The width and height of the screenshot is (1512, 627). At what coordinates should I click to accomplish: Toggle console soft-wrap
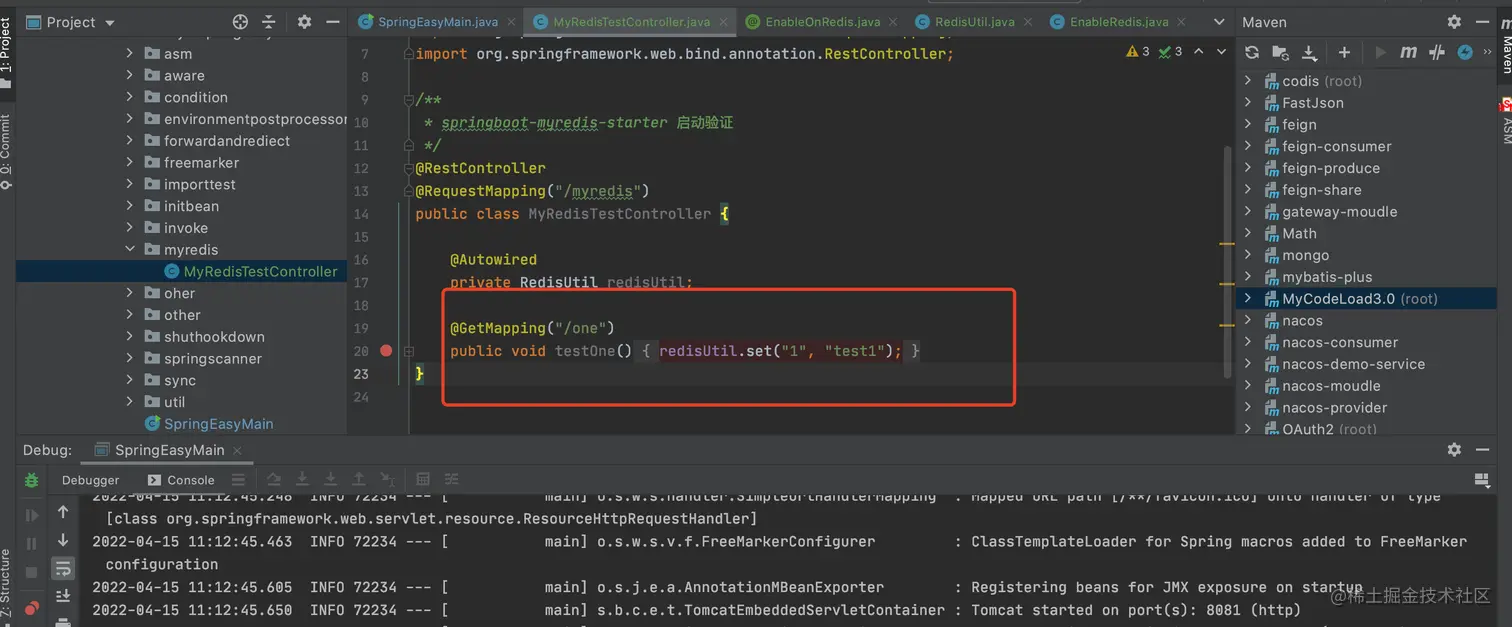63,569
